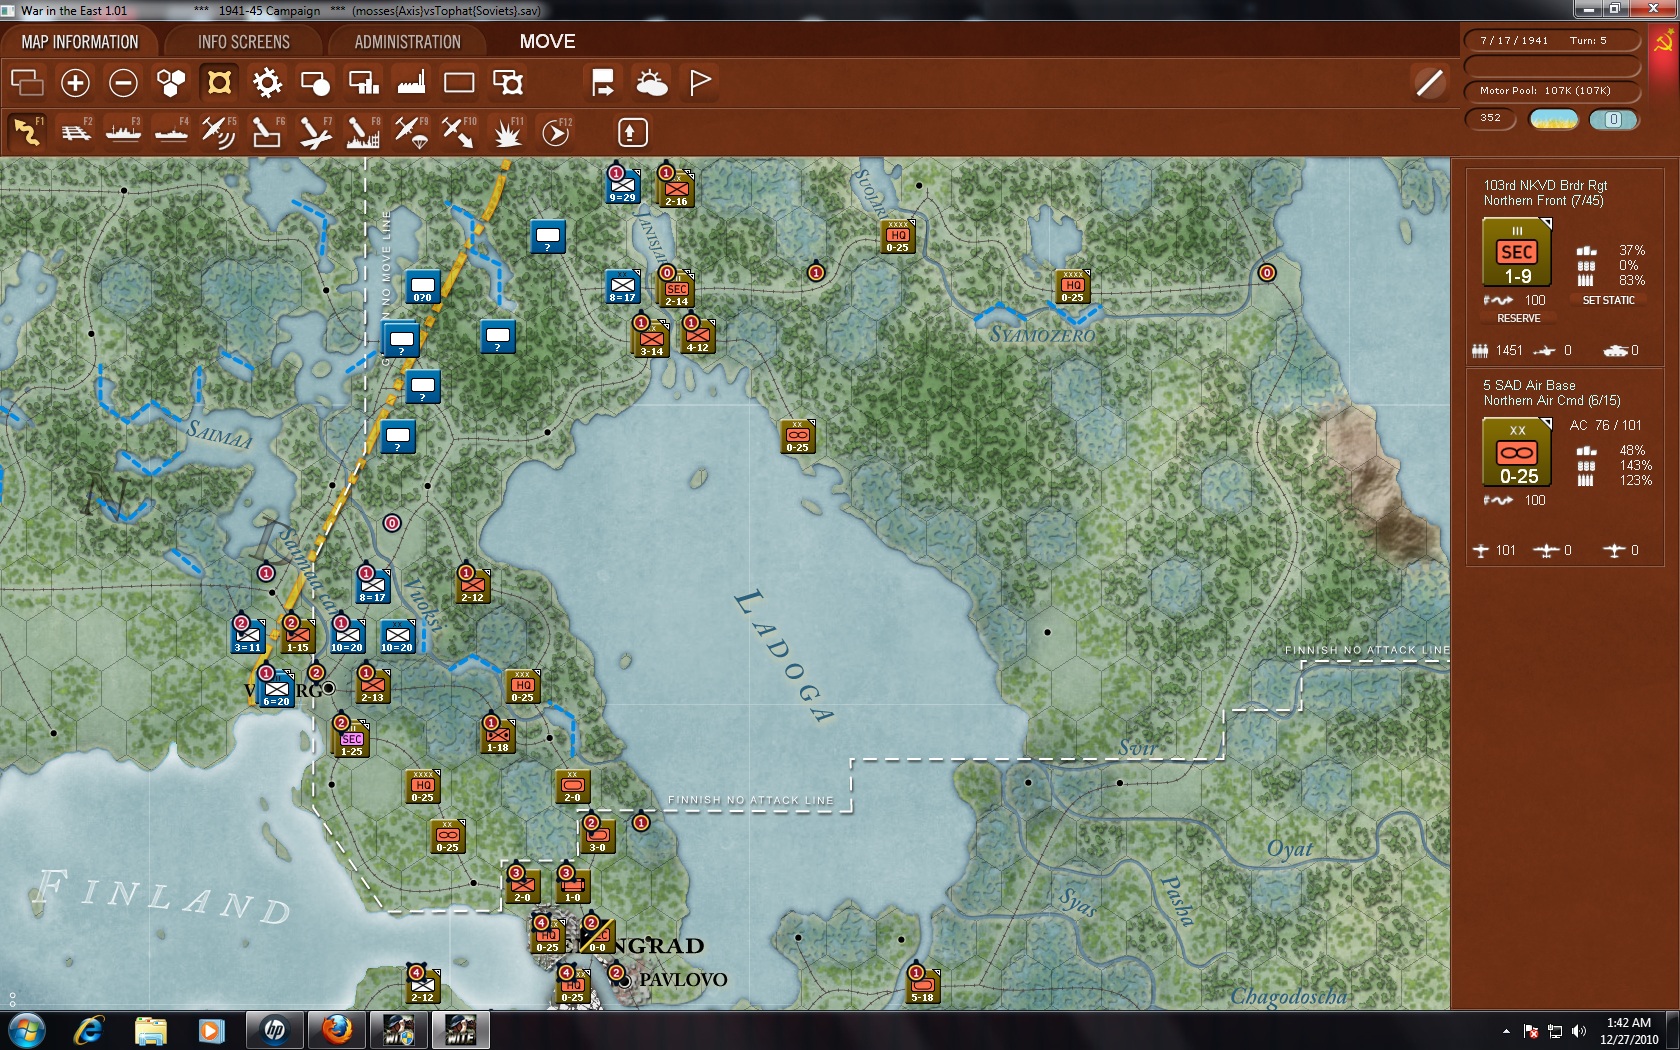This screenshot has width=1680, height=1050.
Task: Zoom out the map with minus icon
Action: [x=123, y=82]
